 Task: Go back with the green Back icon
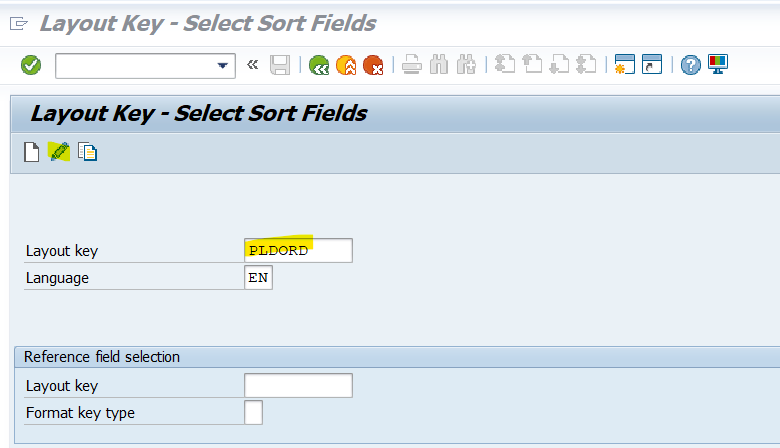(319, 65)
